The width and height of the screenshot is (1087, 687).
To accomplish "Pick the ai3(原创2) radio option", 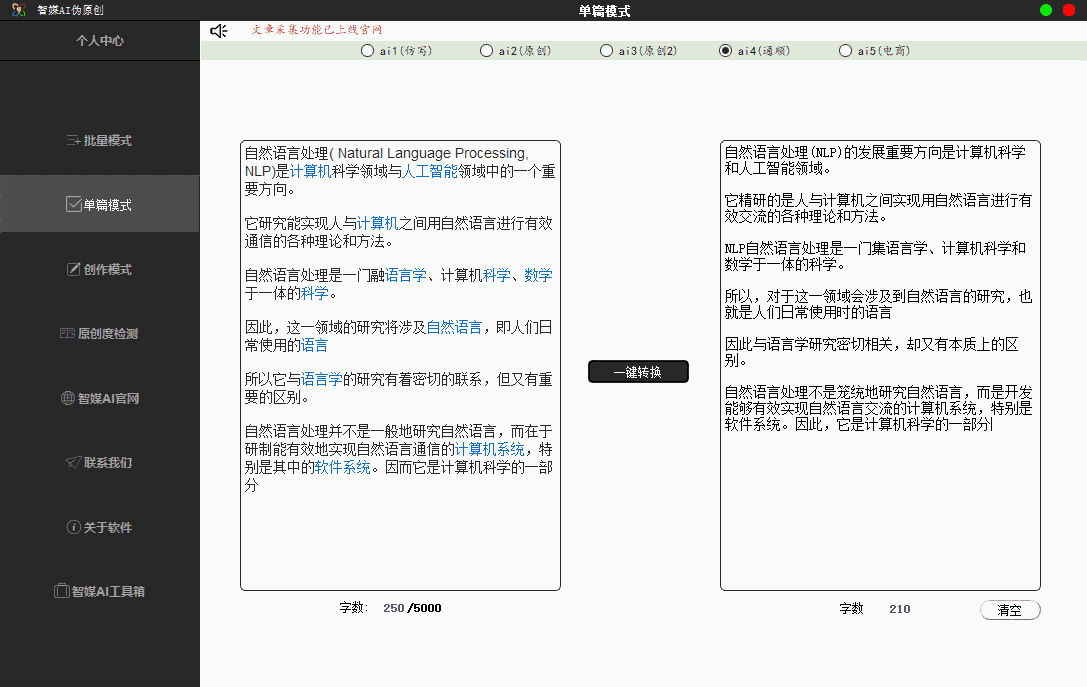I will pyautogui.click(x=606, y=51).
